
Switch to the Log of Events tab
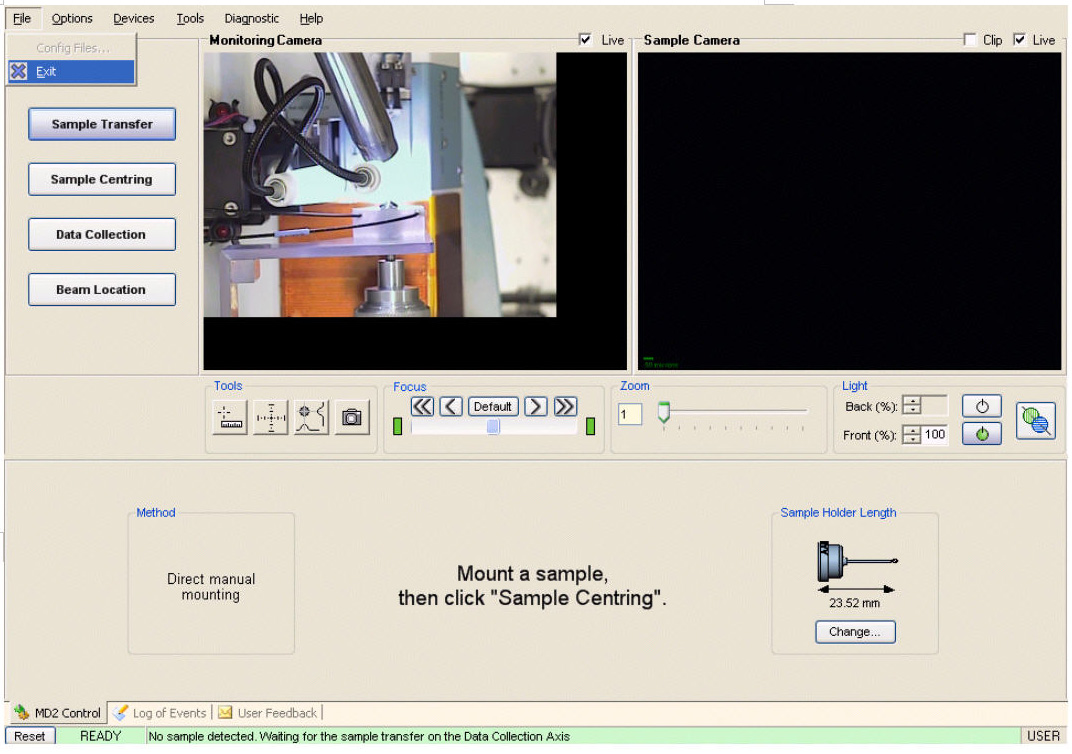160,713
